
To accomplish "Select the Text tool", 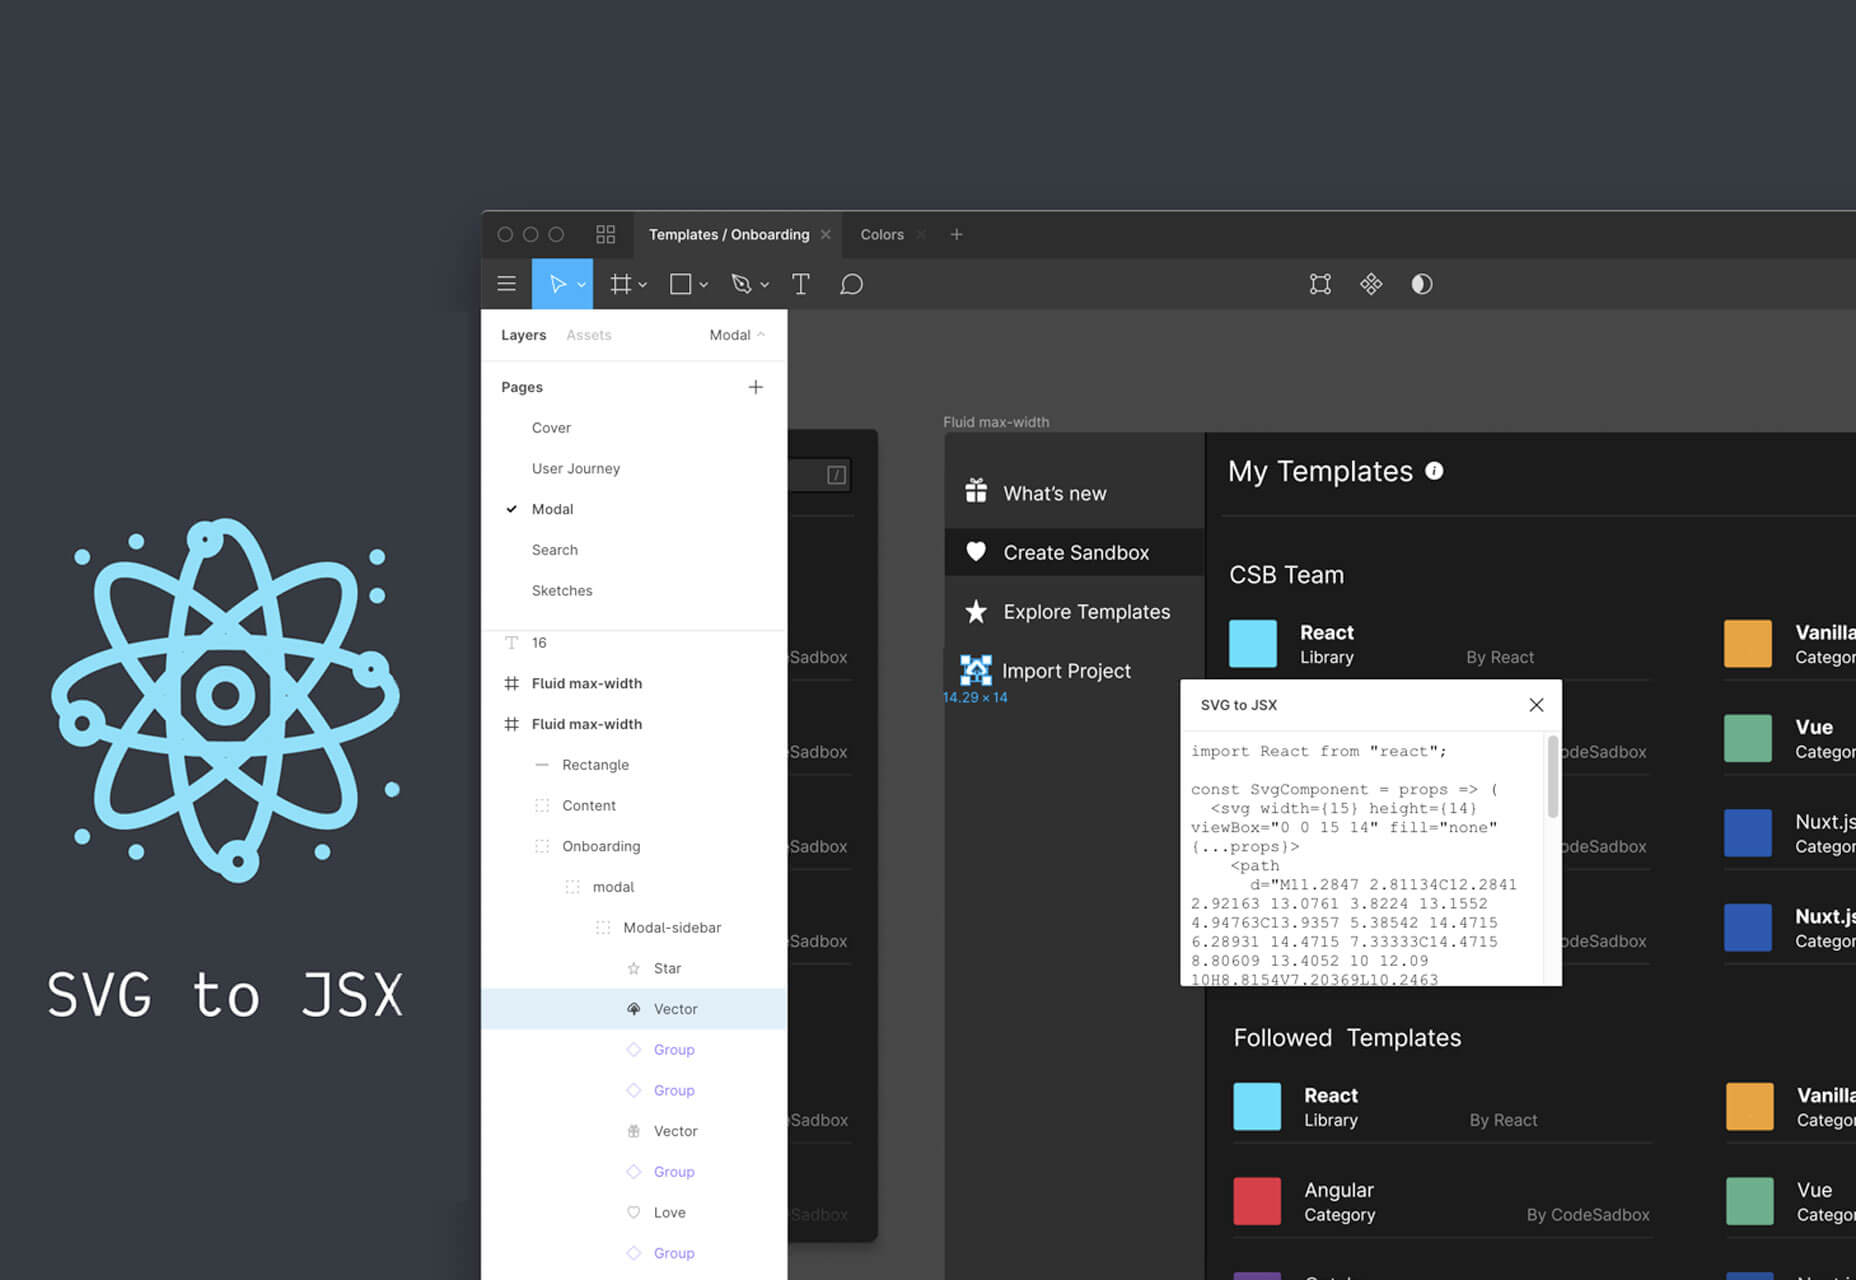I will (x=800, y=284).
